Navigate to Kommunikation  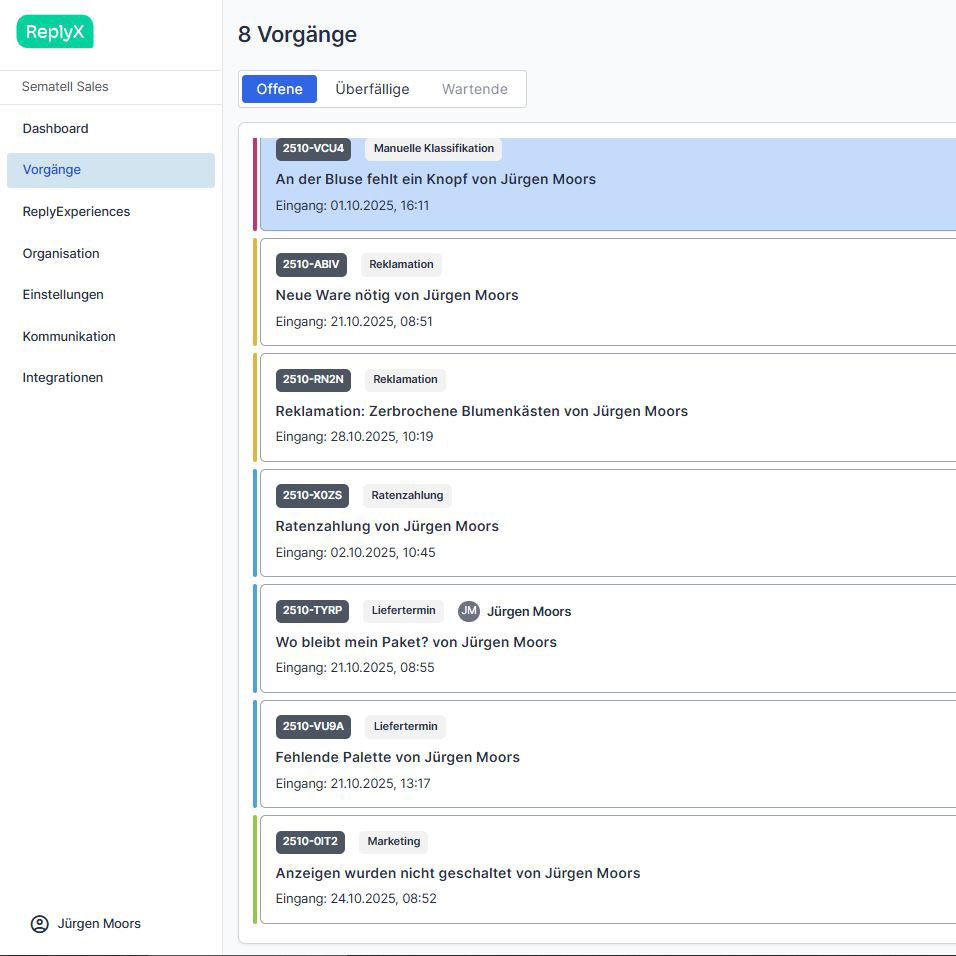[x=69, y=337]
